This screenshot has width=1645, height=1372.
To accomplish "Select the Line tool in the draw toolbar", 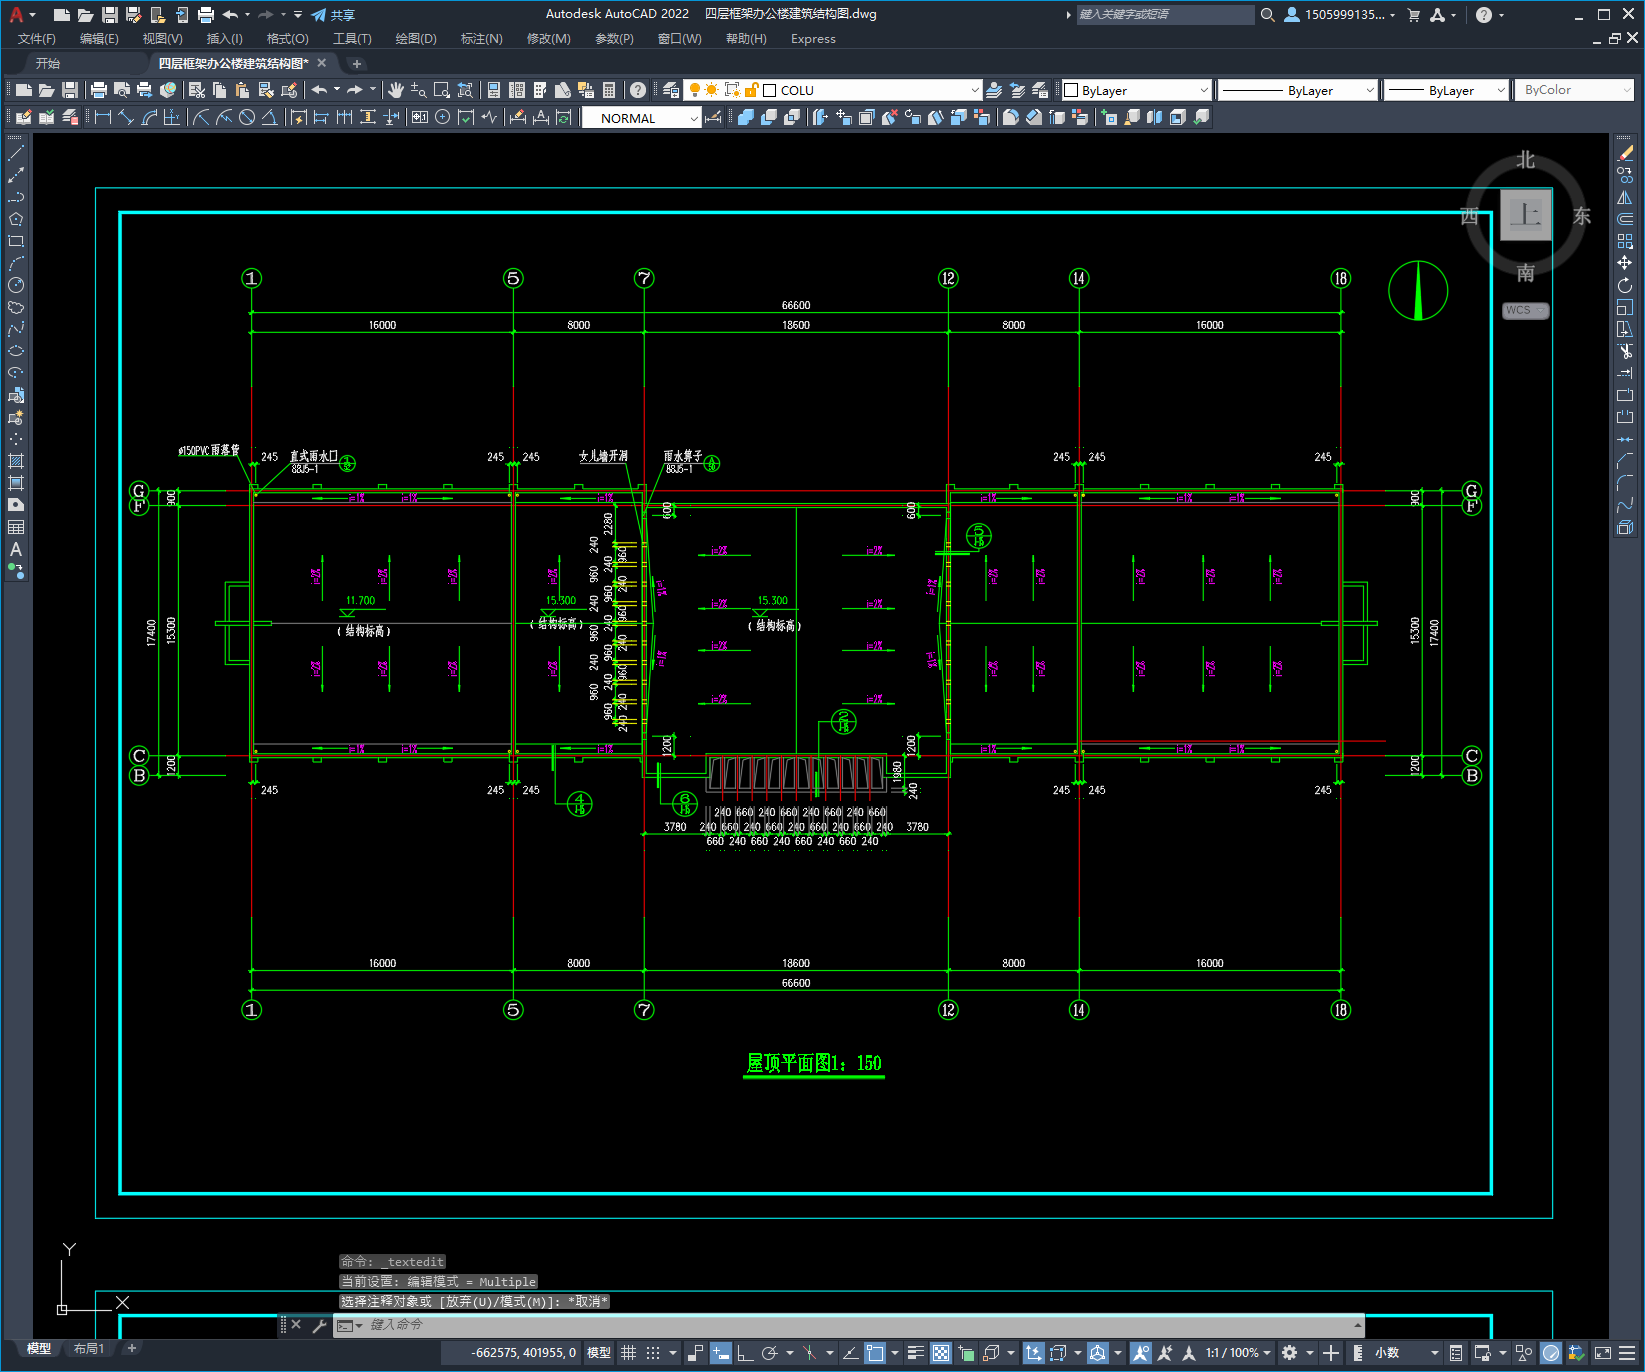I will click(x=16, y=153).
